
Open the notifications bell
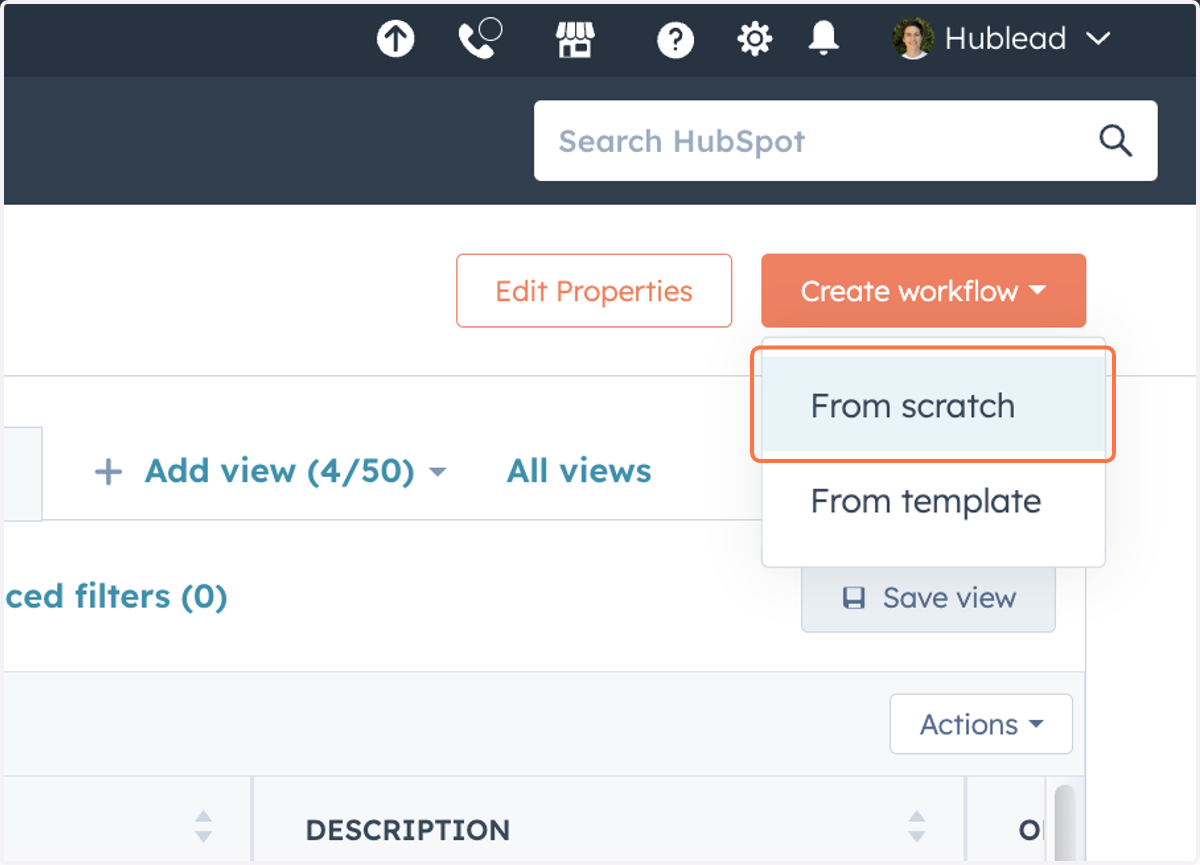pos(823,39)
